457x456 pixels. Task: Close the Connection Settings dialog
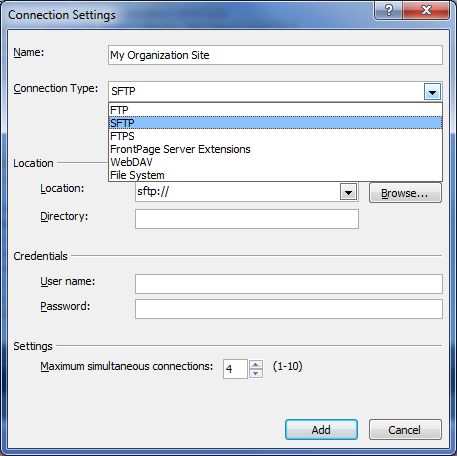pyautogui.click(x=426, y=10)
